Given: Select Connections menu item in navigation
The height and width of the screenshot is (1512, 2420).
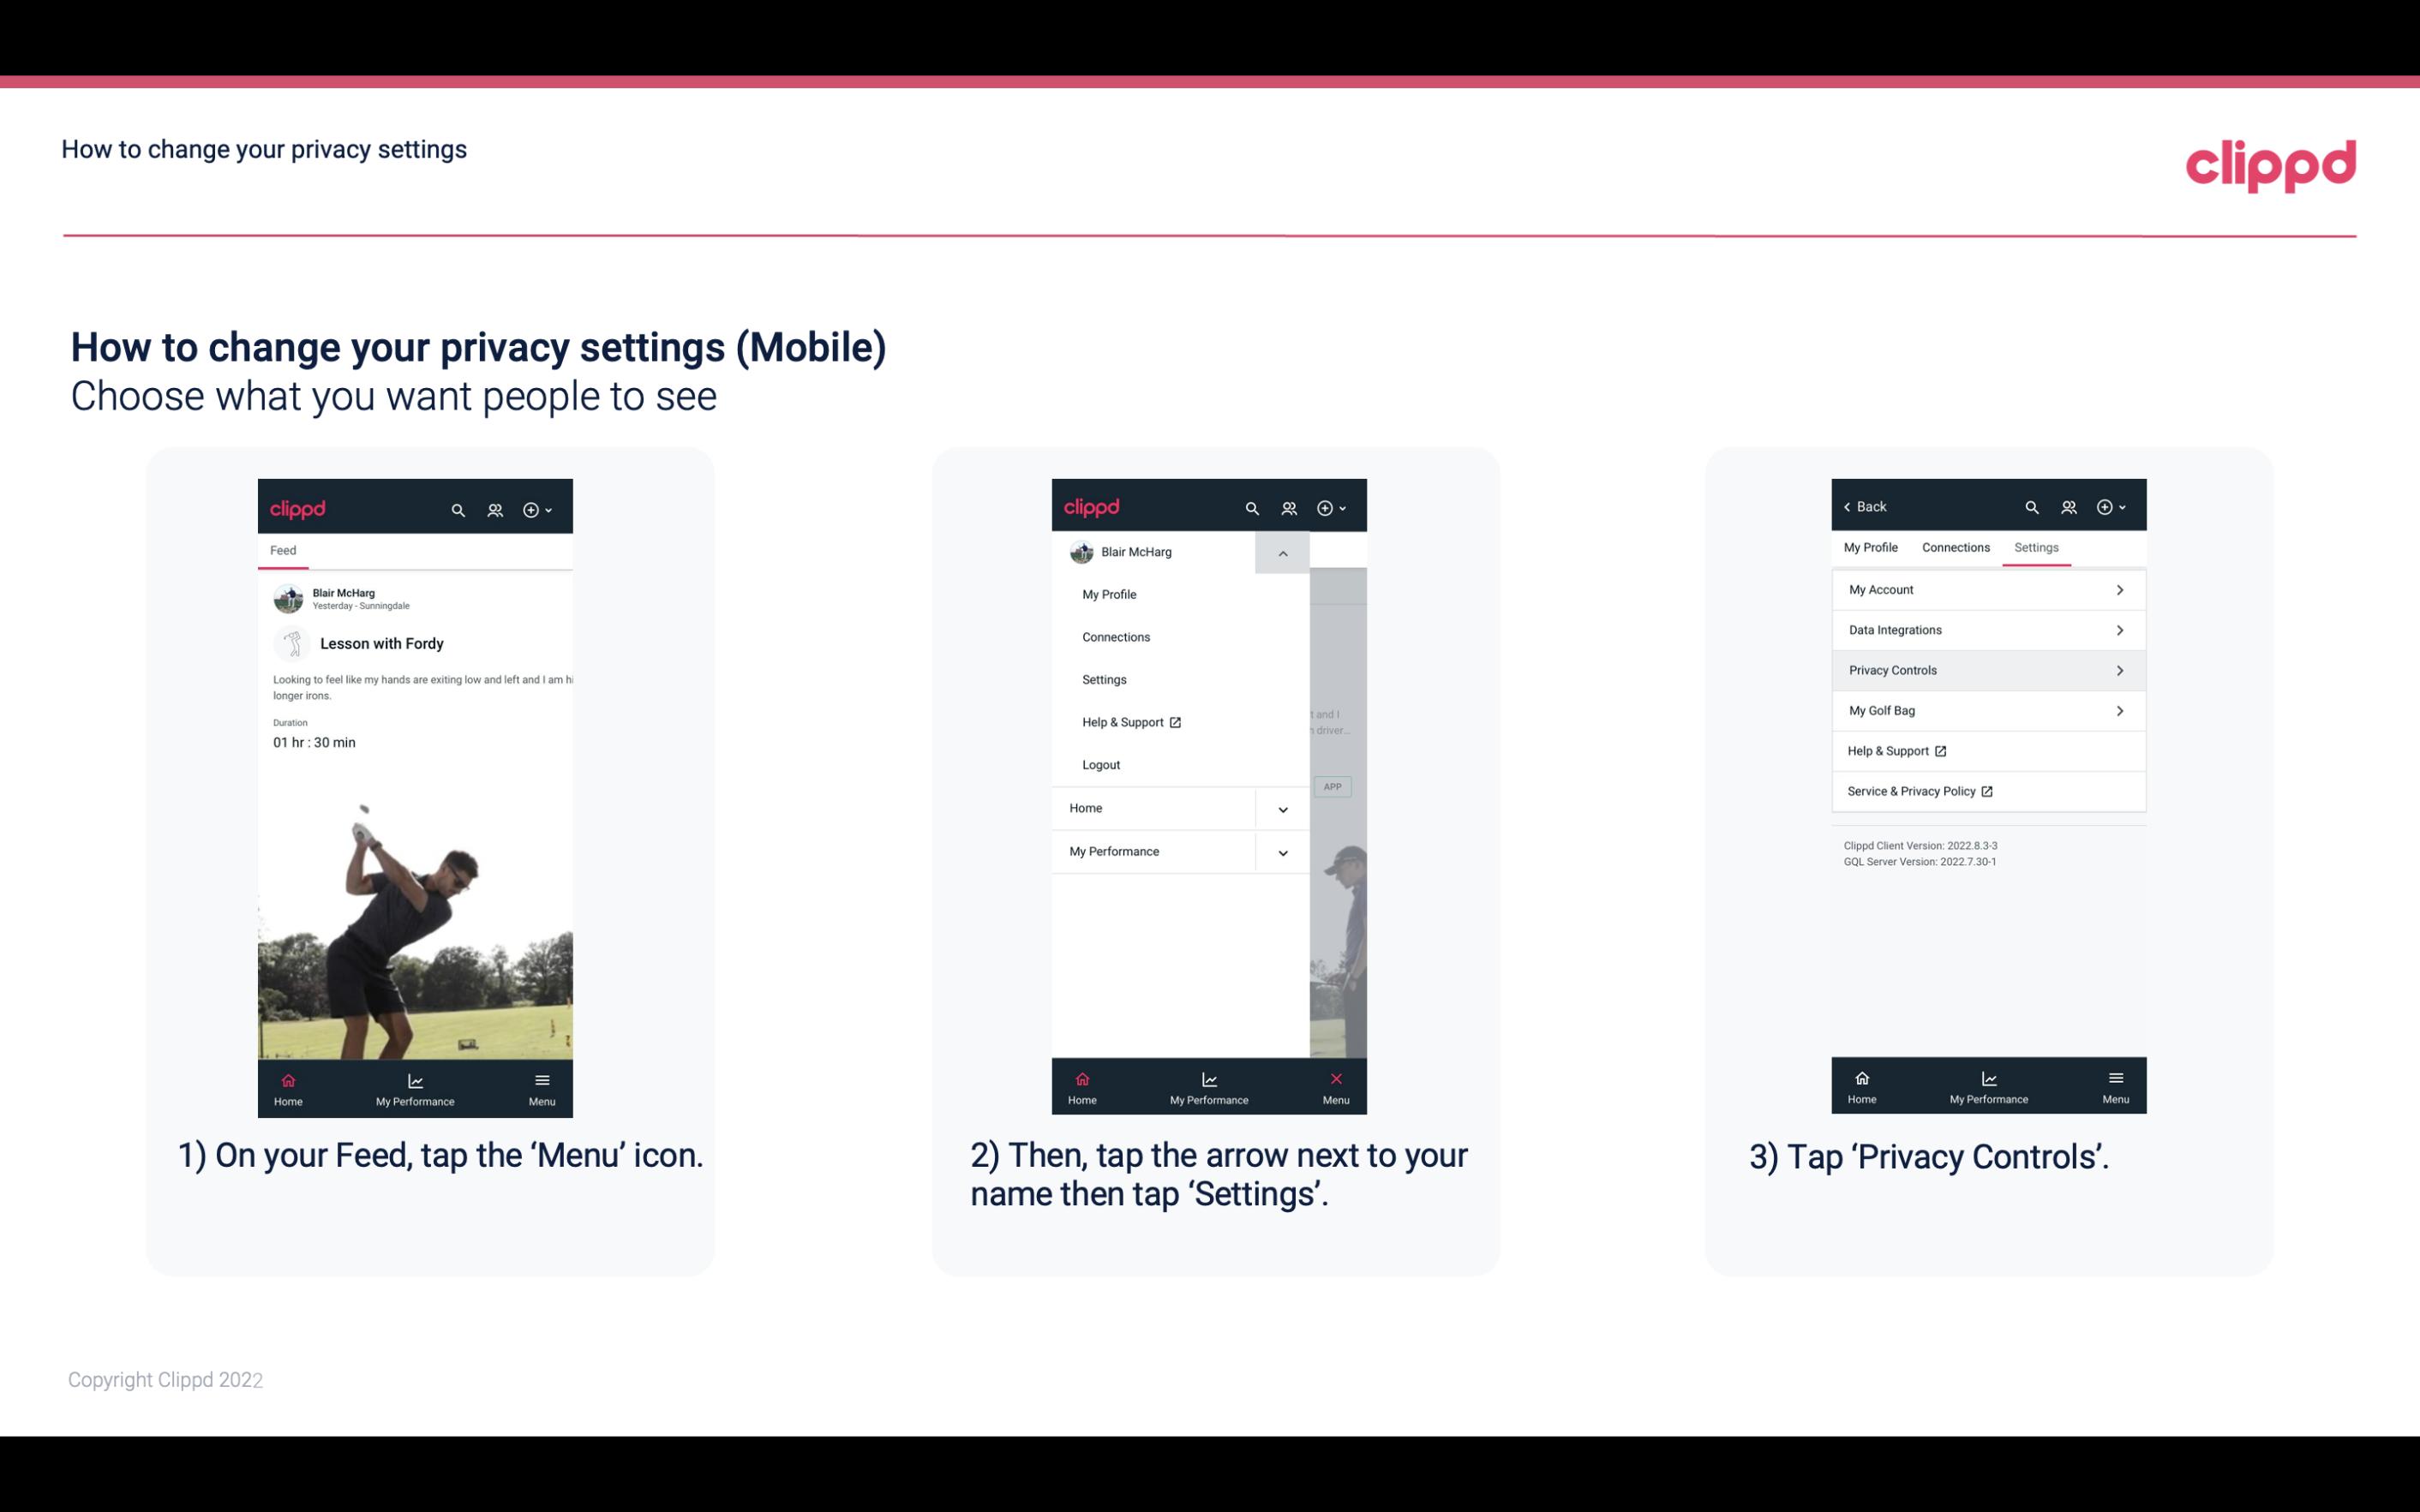Looking at the screenshot, I should tap(1115, 636).
